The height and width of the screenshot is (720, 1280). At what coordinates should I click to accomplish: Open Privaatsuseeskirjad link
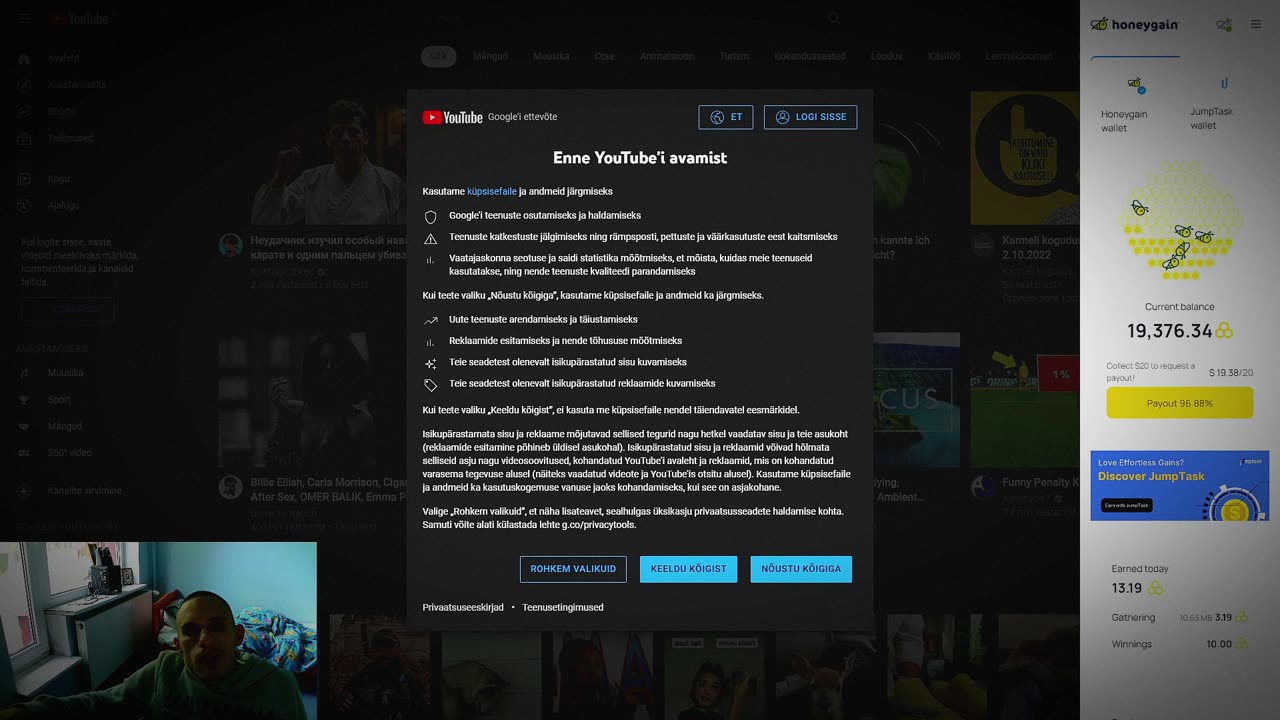[463, 607]
